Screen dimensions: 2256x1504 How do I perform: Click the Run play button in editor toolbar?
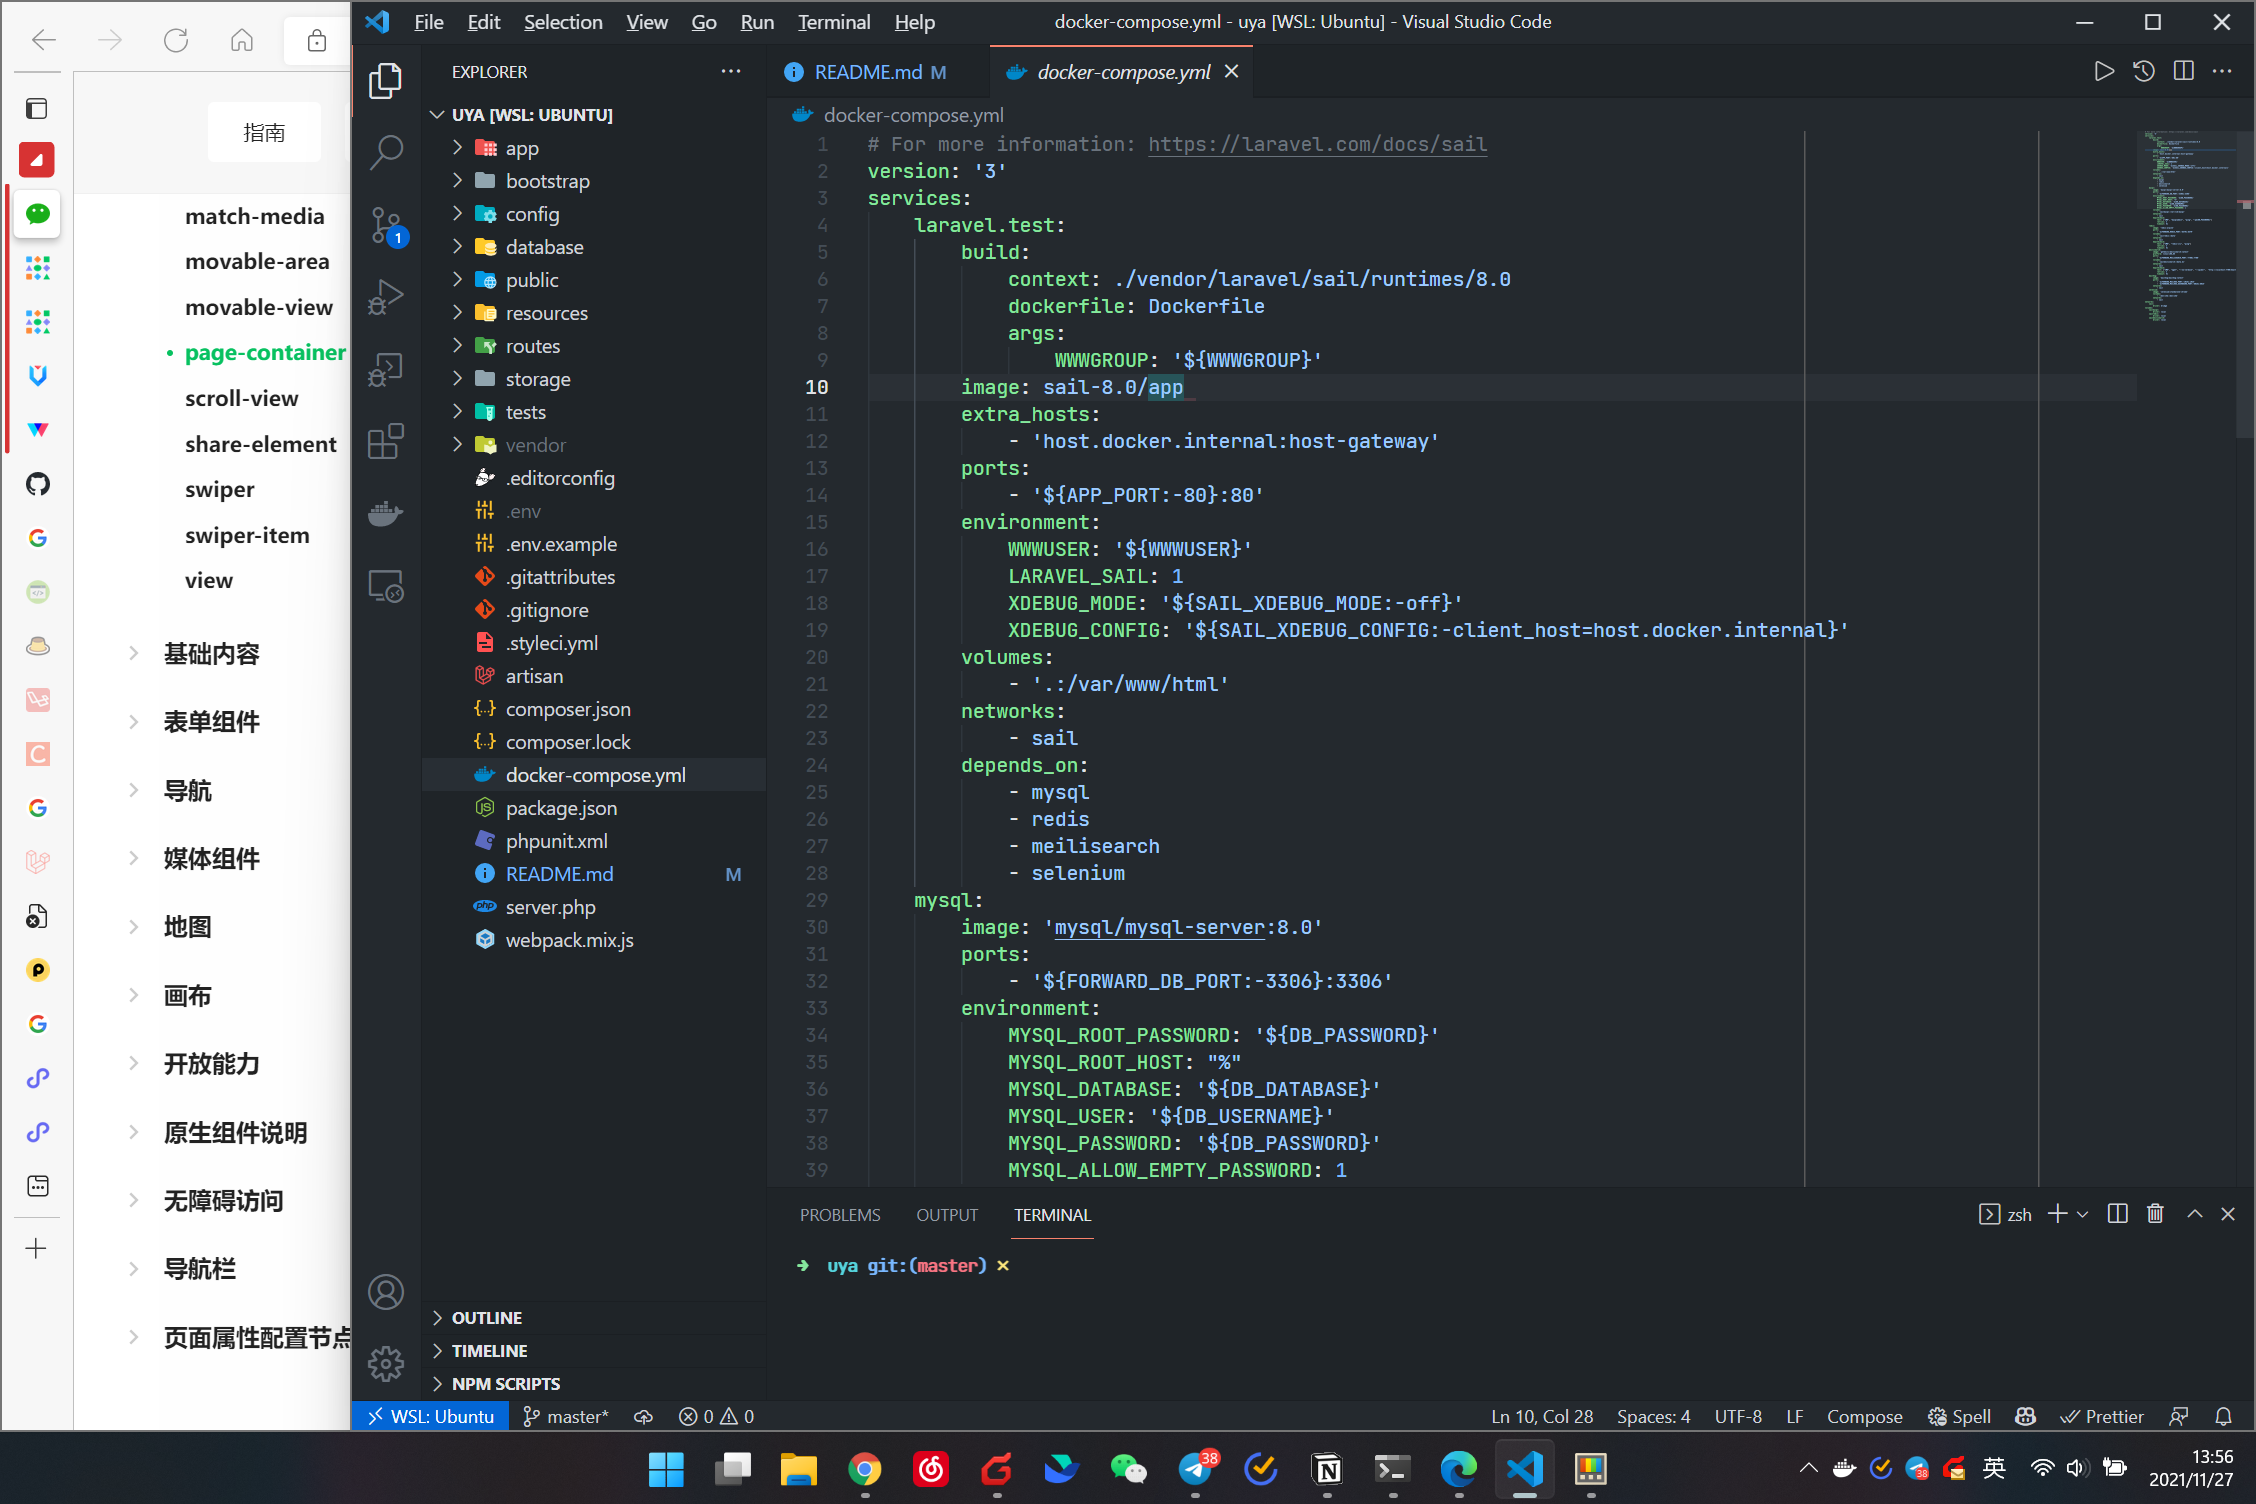2104,71
